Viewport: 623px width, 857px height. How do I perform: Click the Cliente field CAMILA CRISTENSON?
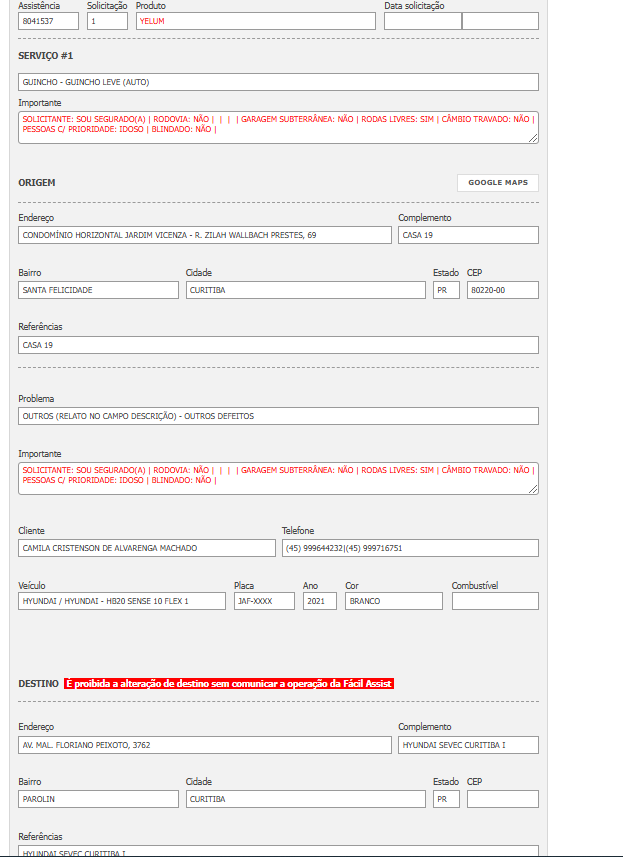point(146,548)
